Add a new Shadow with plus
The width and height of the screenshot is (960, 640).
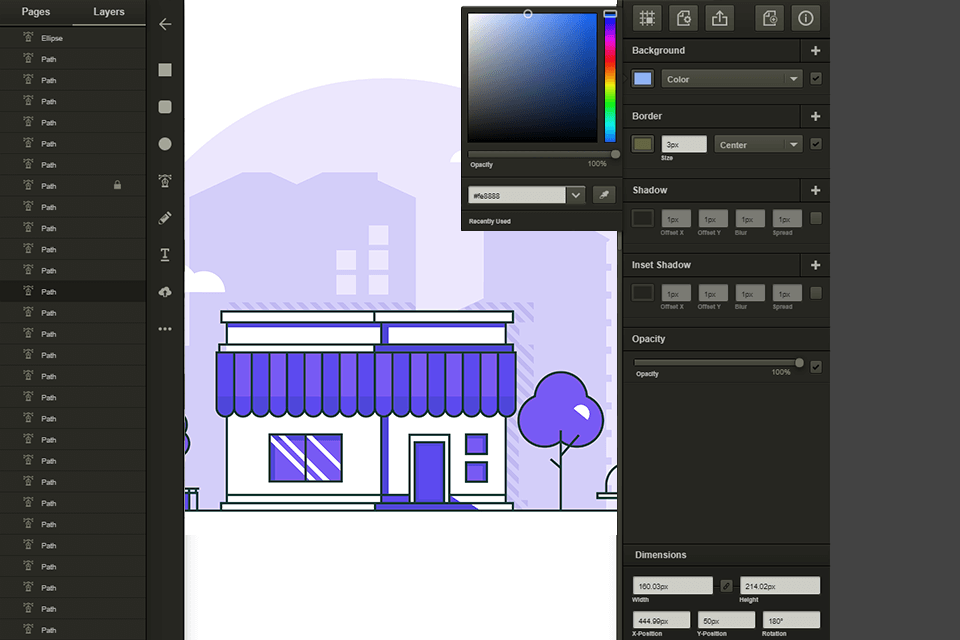coord(816,190)
